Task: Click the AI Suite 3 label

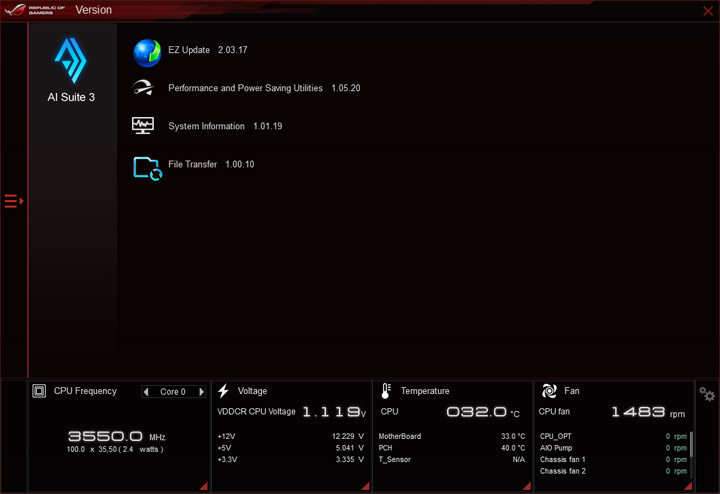Action: [71, 97]
